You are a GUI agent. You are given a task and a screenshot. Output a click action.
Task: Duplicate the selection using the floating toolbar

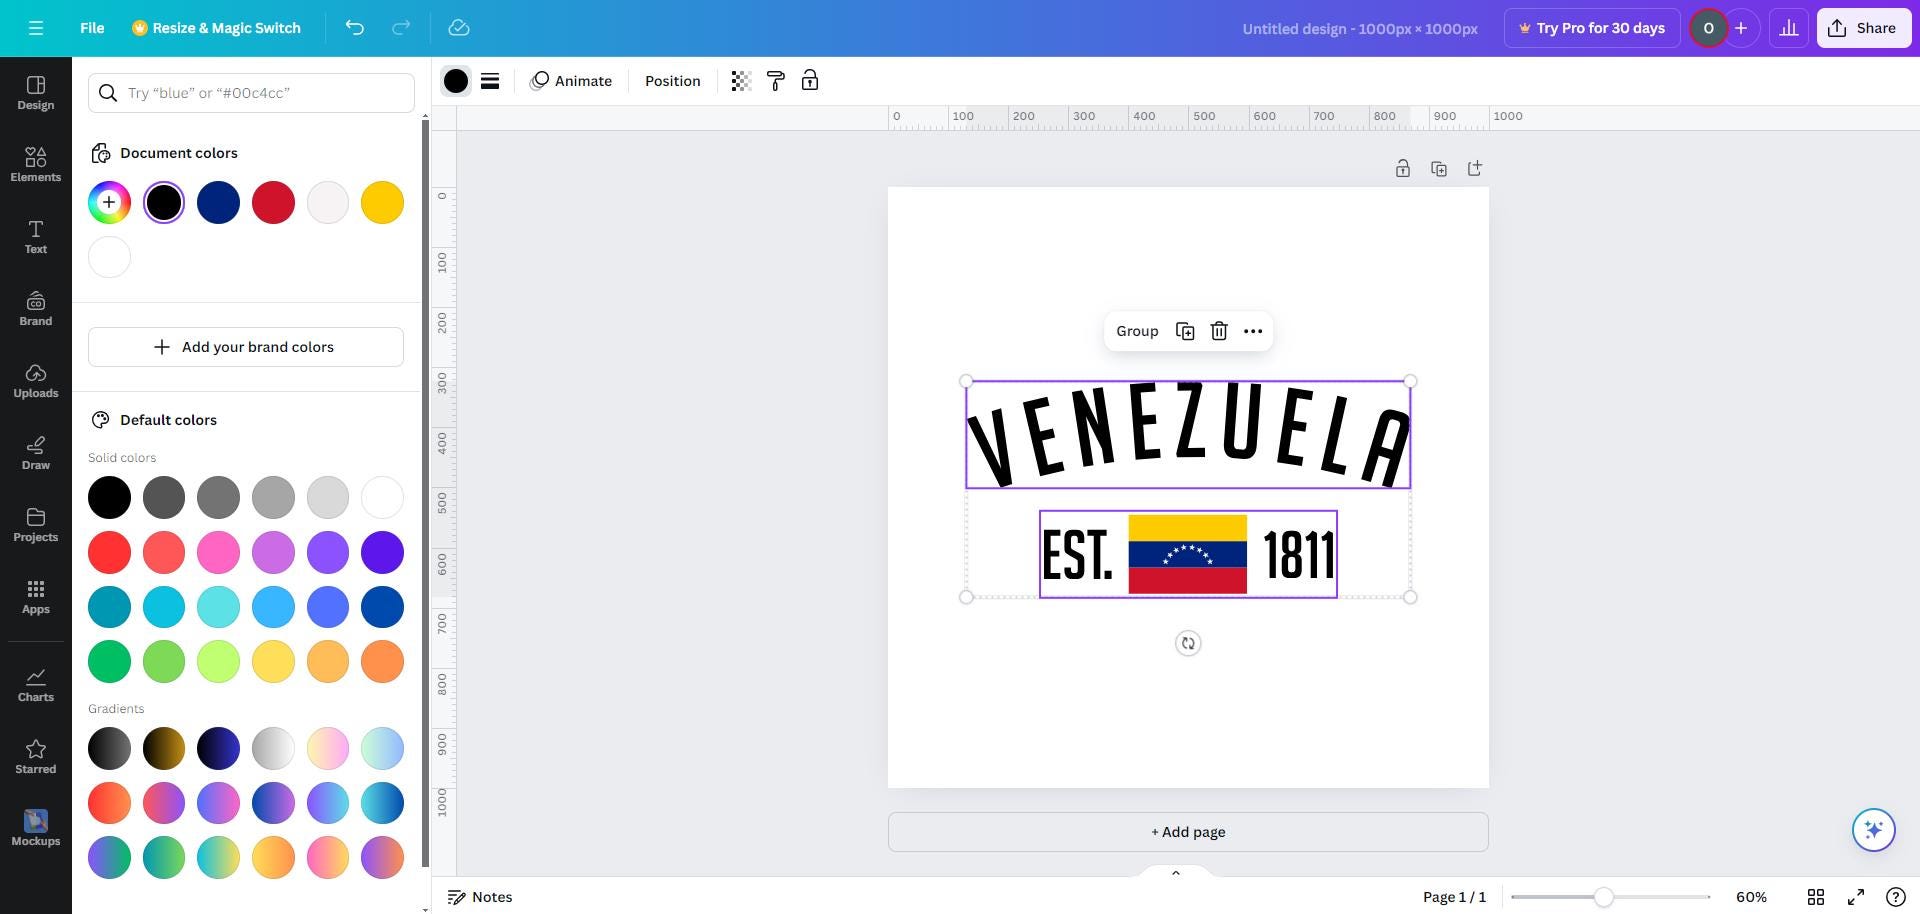pos(1185,330)
